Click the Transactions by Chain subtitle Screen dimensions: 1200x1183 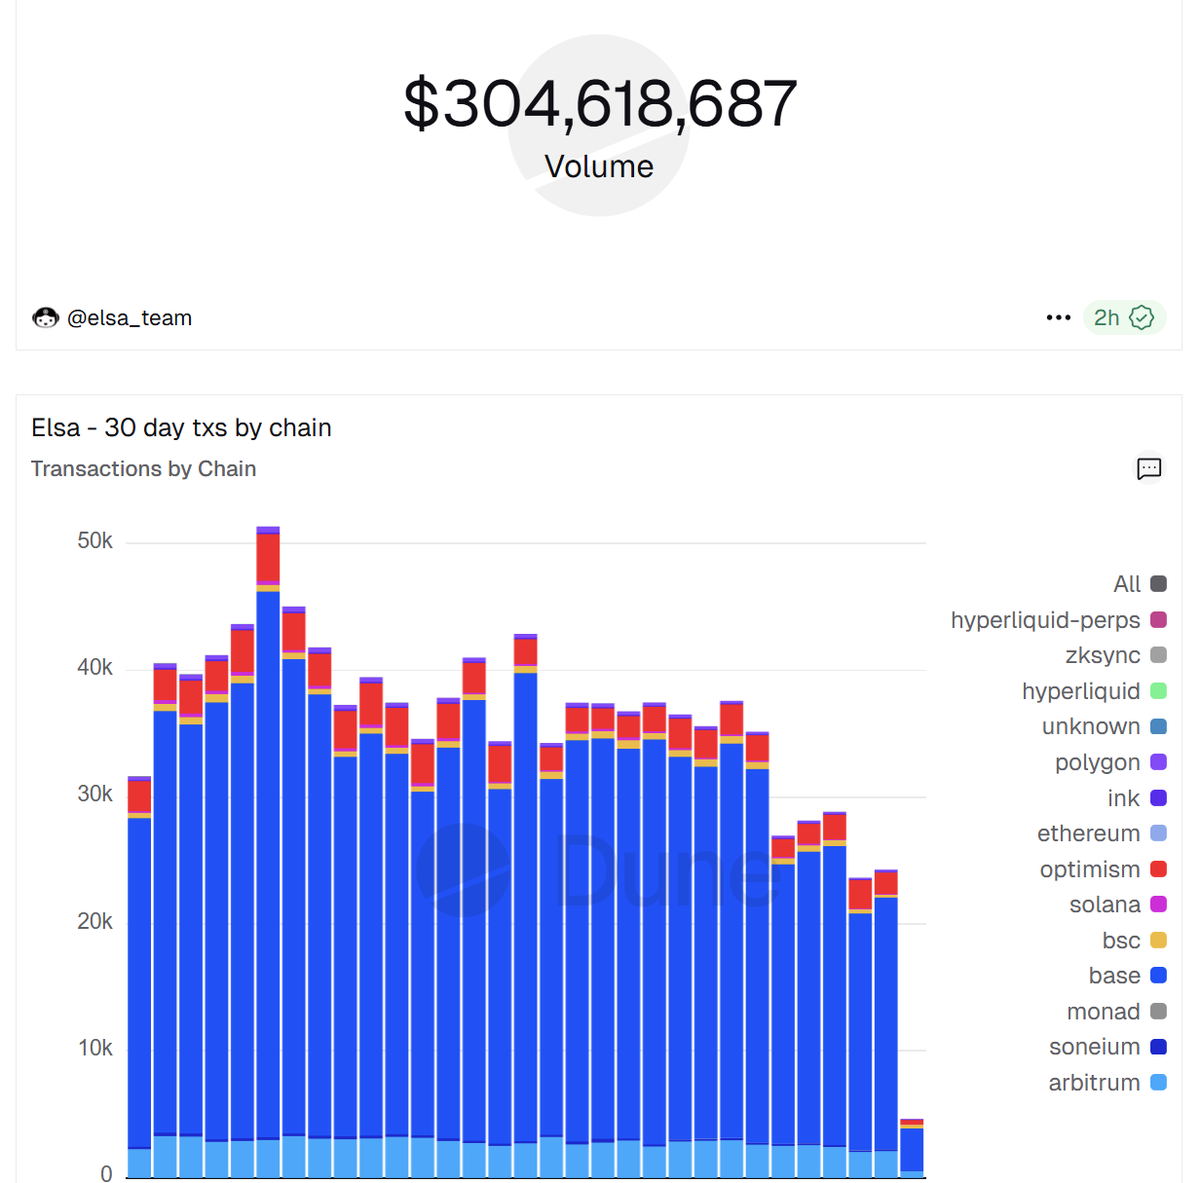pyautogui.click(x=143, y=469)
